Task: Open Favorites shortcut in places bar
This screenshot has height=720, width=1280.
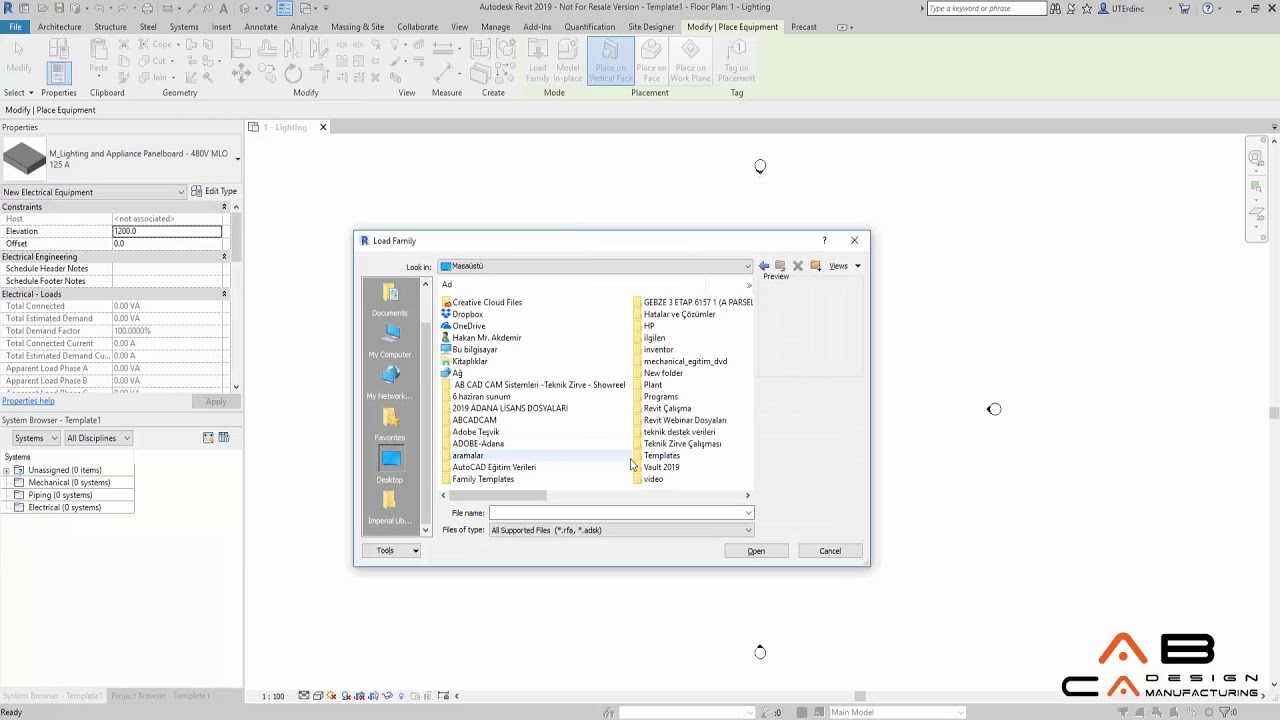Action: (x=390, y=424)
